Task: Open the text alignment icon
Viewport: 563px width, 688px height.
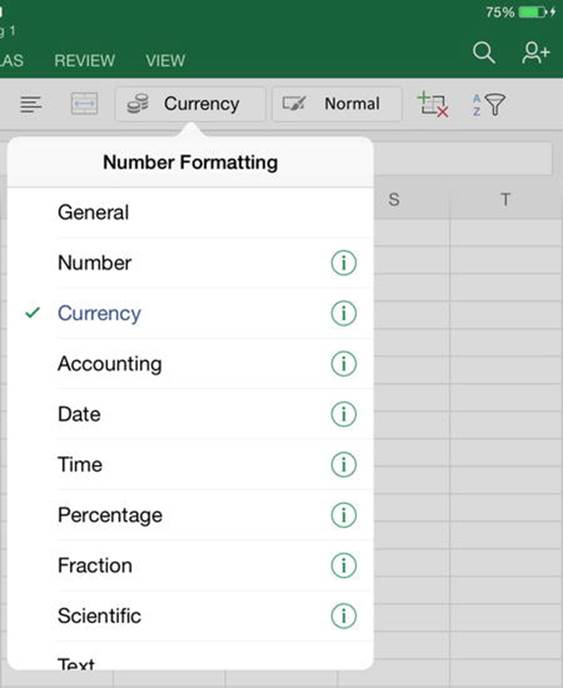Action: tap(31, 104)
